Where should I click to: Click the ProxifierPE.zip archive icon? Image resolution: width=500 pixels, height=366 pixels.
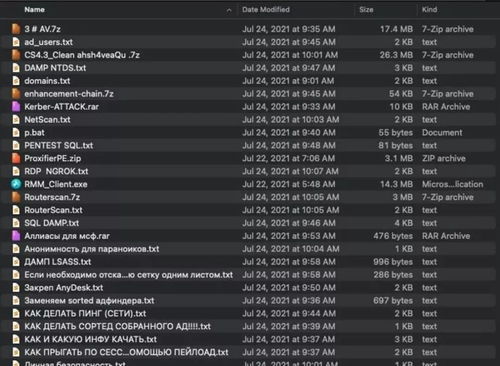[16, 158]
